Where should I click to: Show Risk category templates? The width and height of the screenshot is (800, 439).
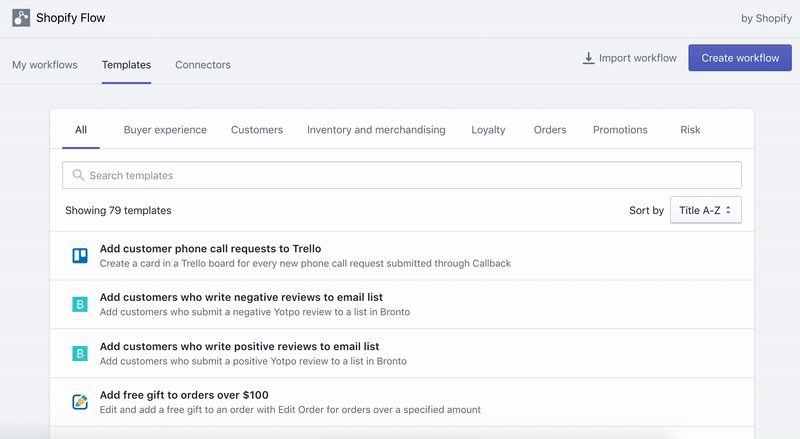pos(690,130)
